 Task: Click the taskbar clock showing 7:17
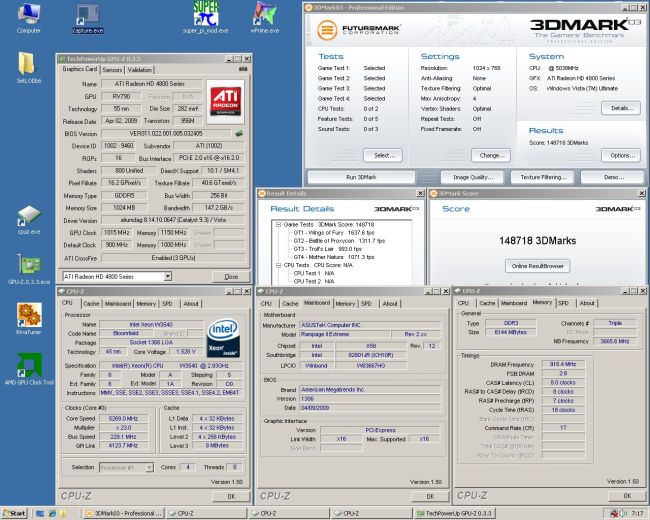pos(637,513)
